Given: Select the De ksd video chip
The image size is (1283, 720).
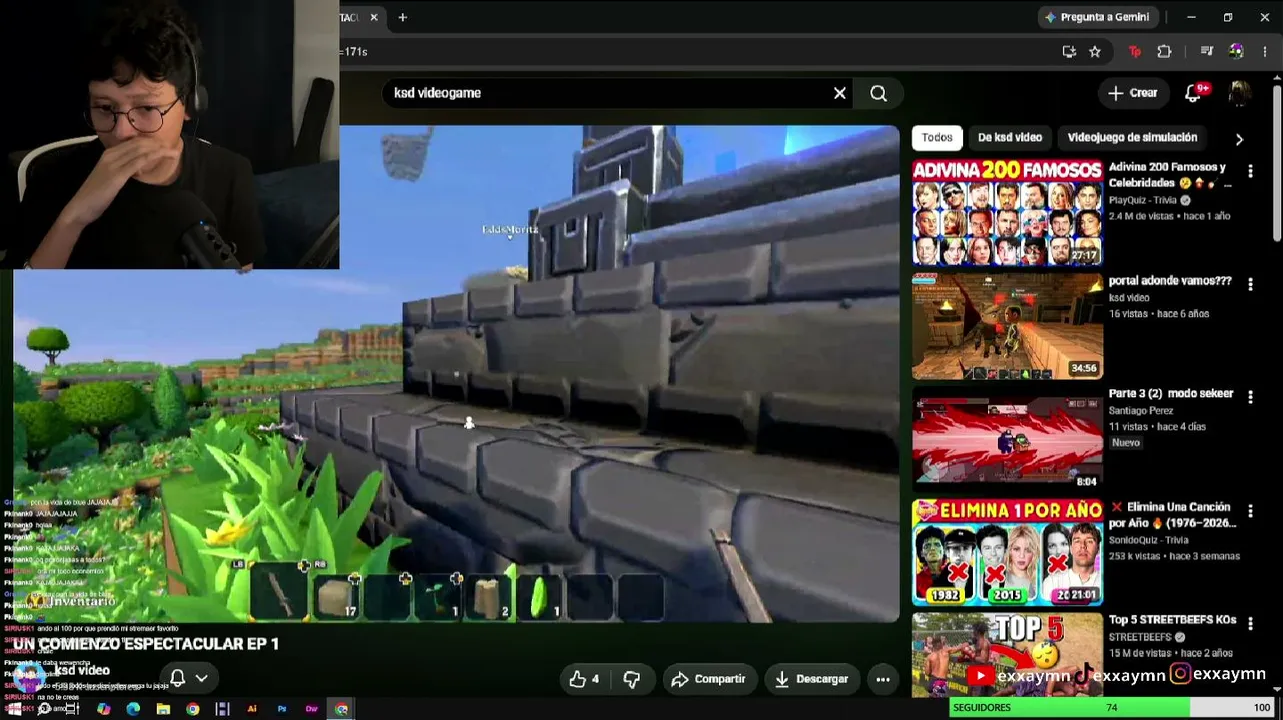Looking at the screenshot, I should point(1010,138).
